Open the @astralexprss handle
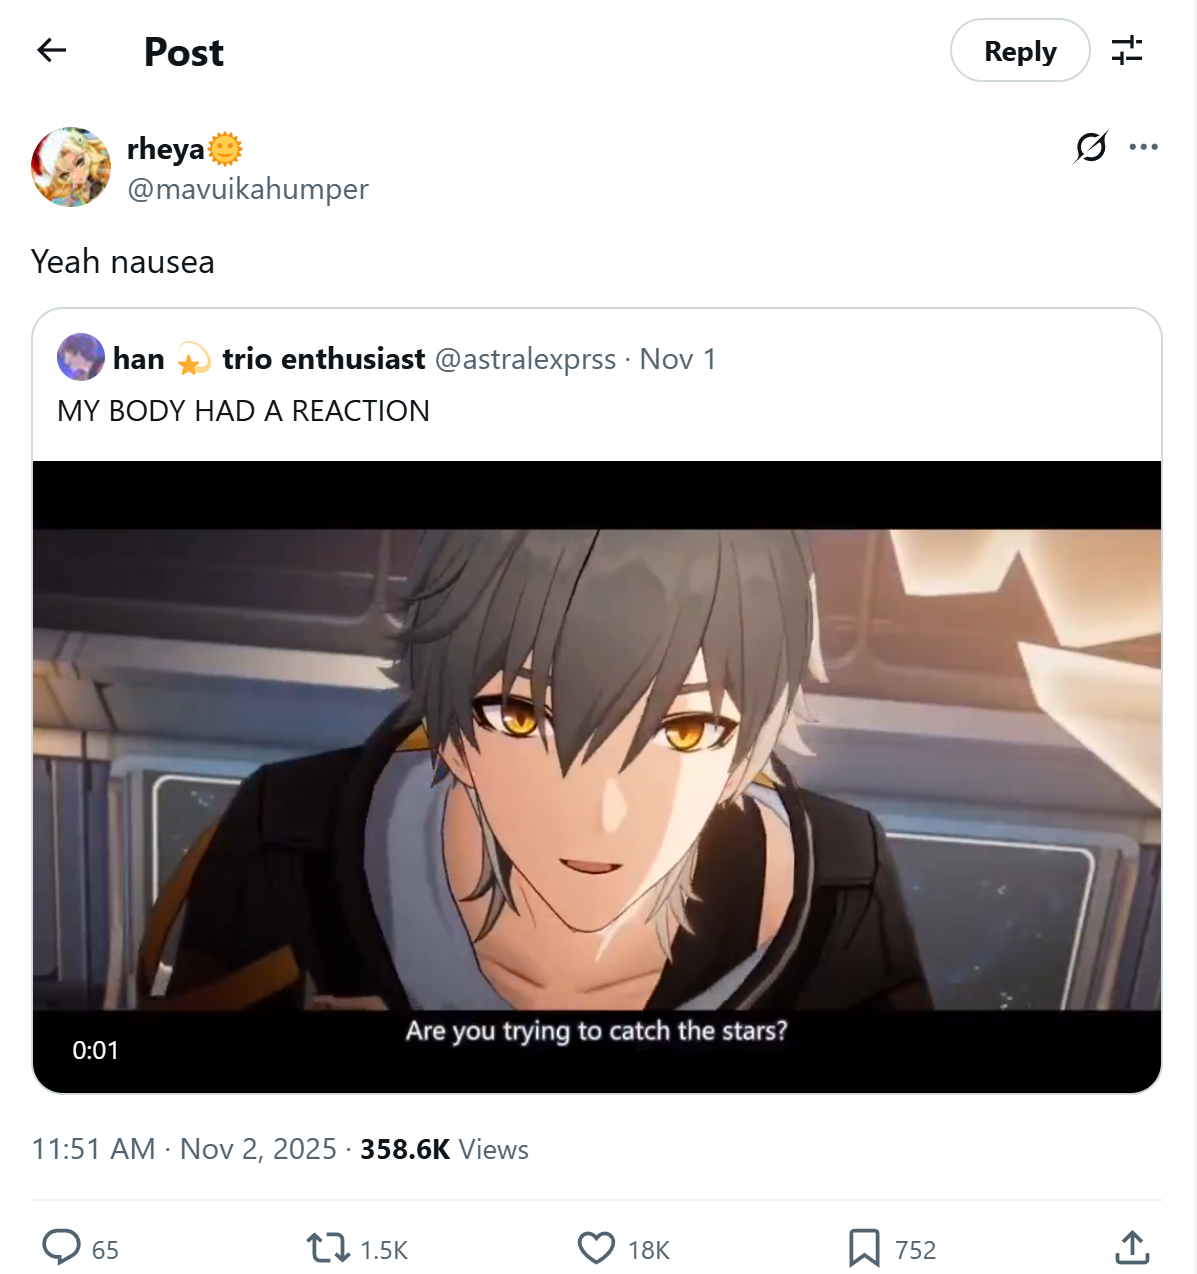Screen dimensions: 1197x1274 pyautogui.click(x=526, y=359)
